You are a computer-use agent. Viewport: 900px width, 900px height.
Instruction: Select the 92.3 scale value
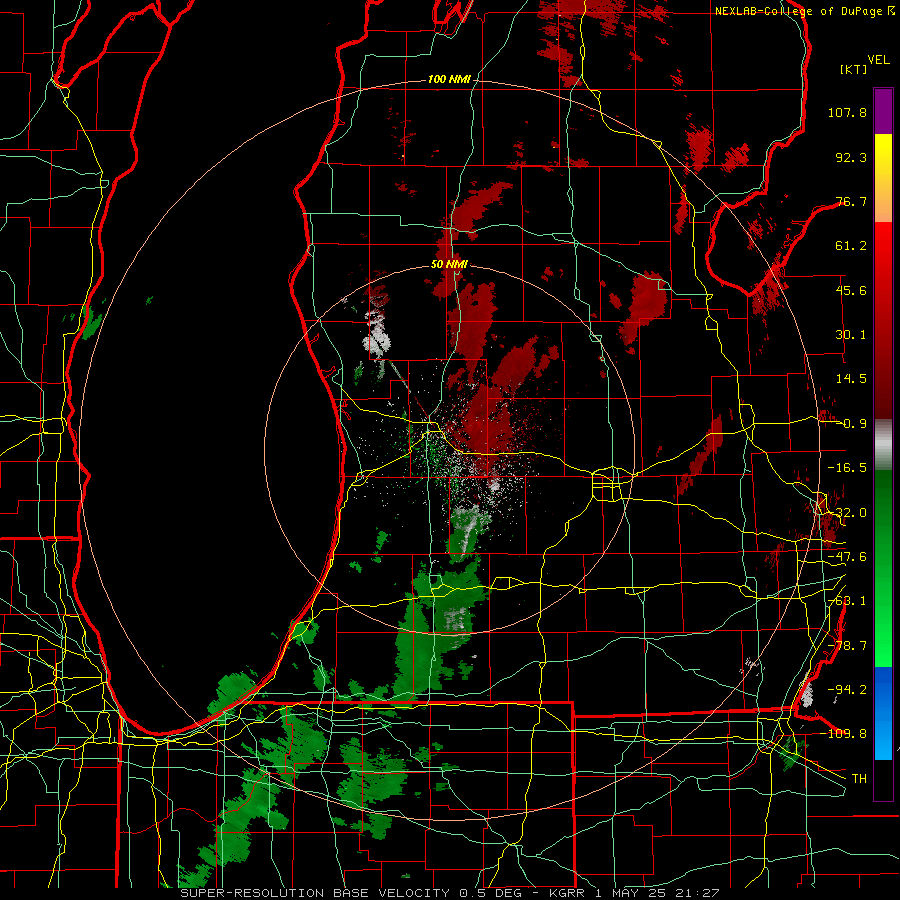851,157
